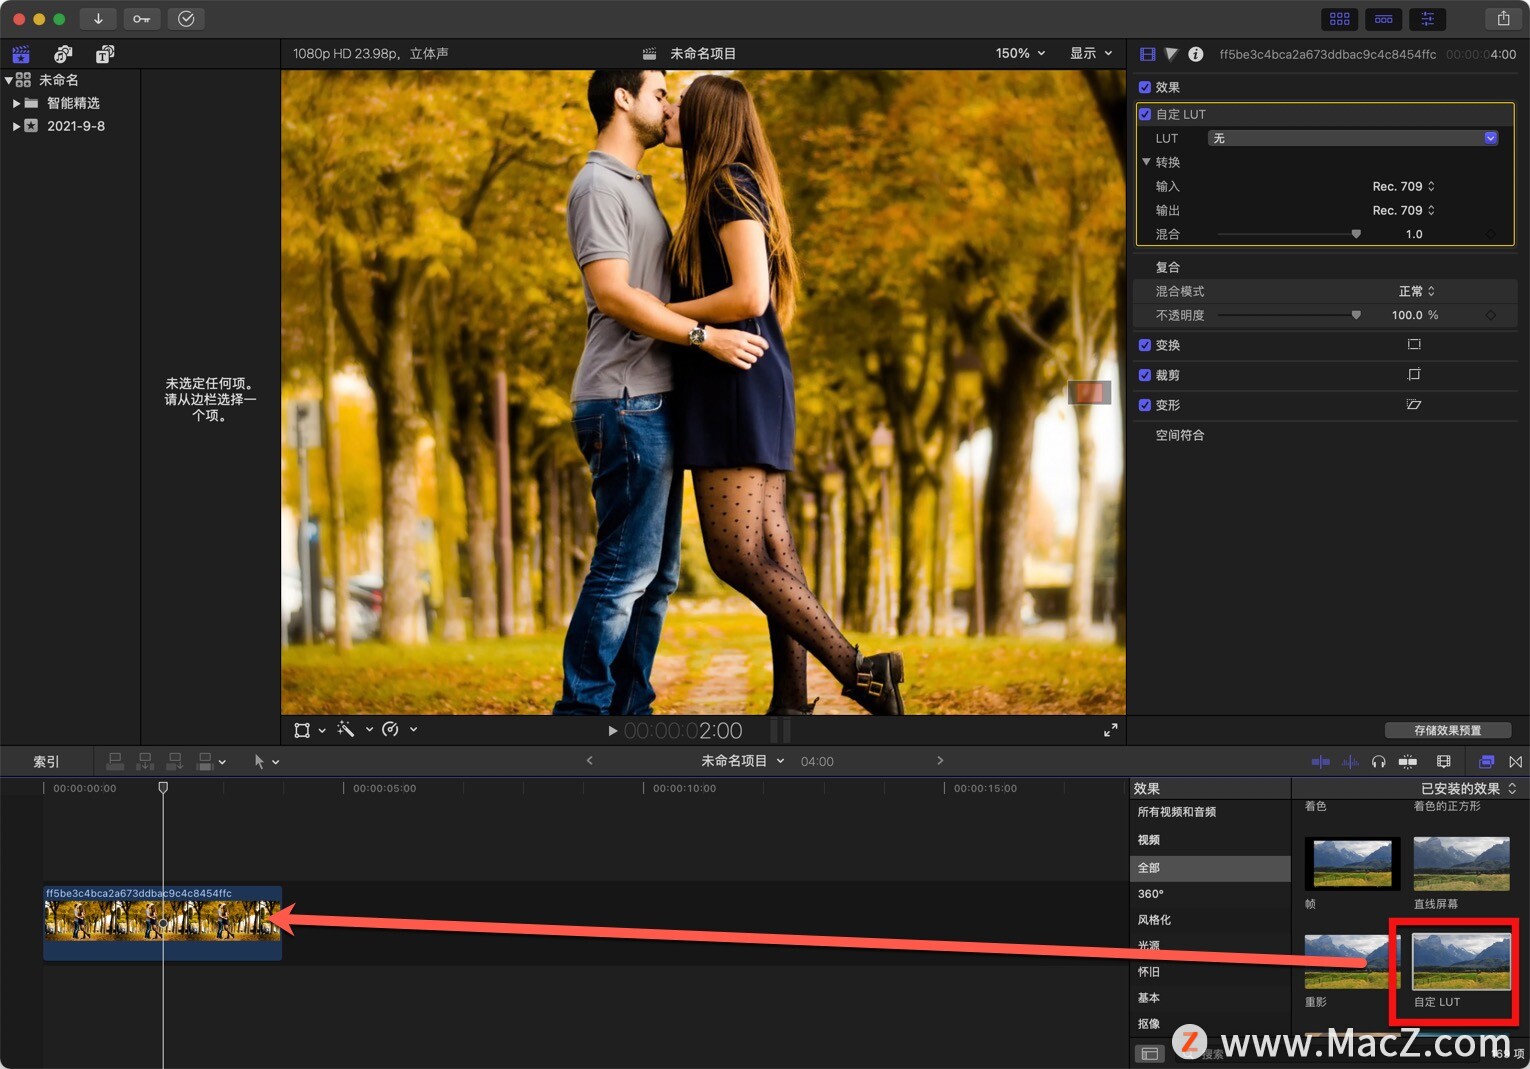Toggle the 裁剪 crop checkbox

point(1145,375)
